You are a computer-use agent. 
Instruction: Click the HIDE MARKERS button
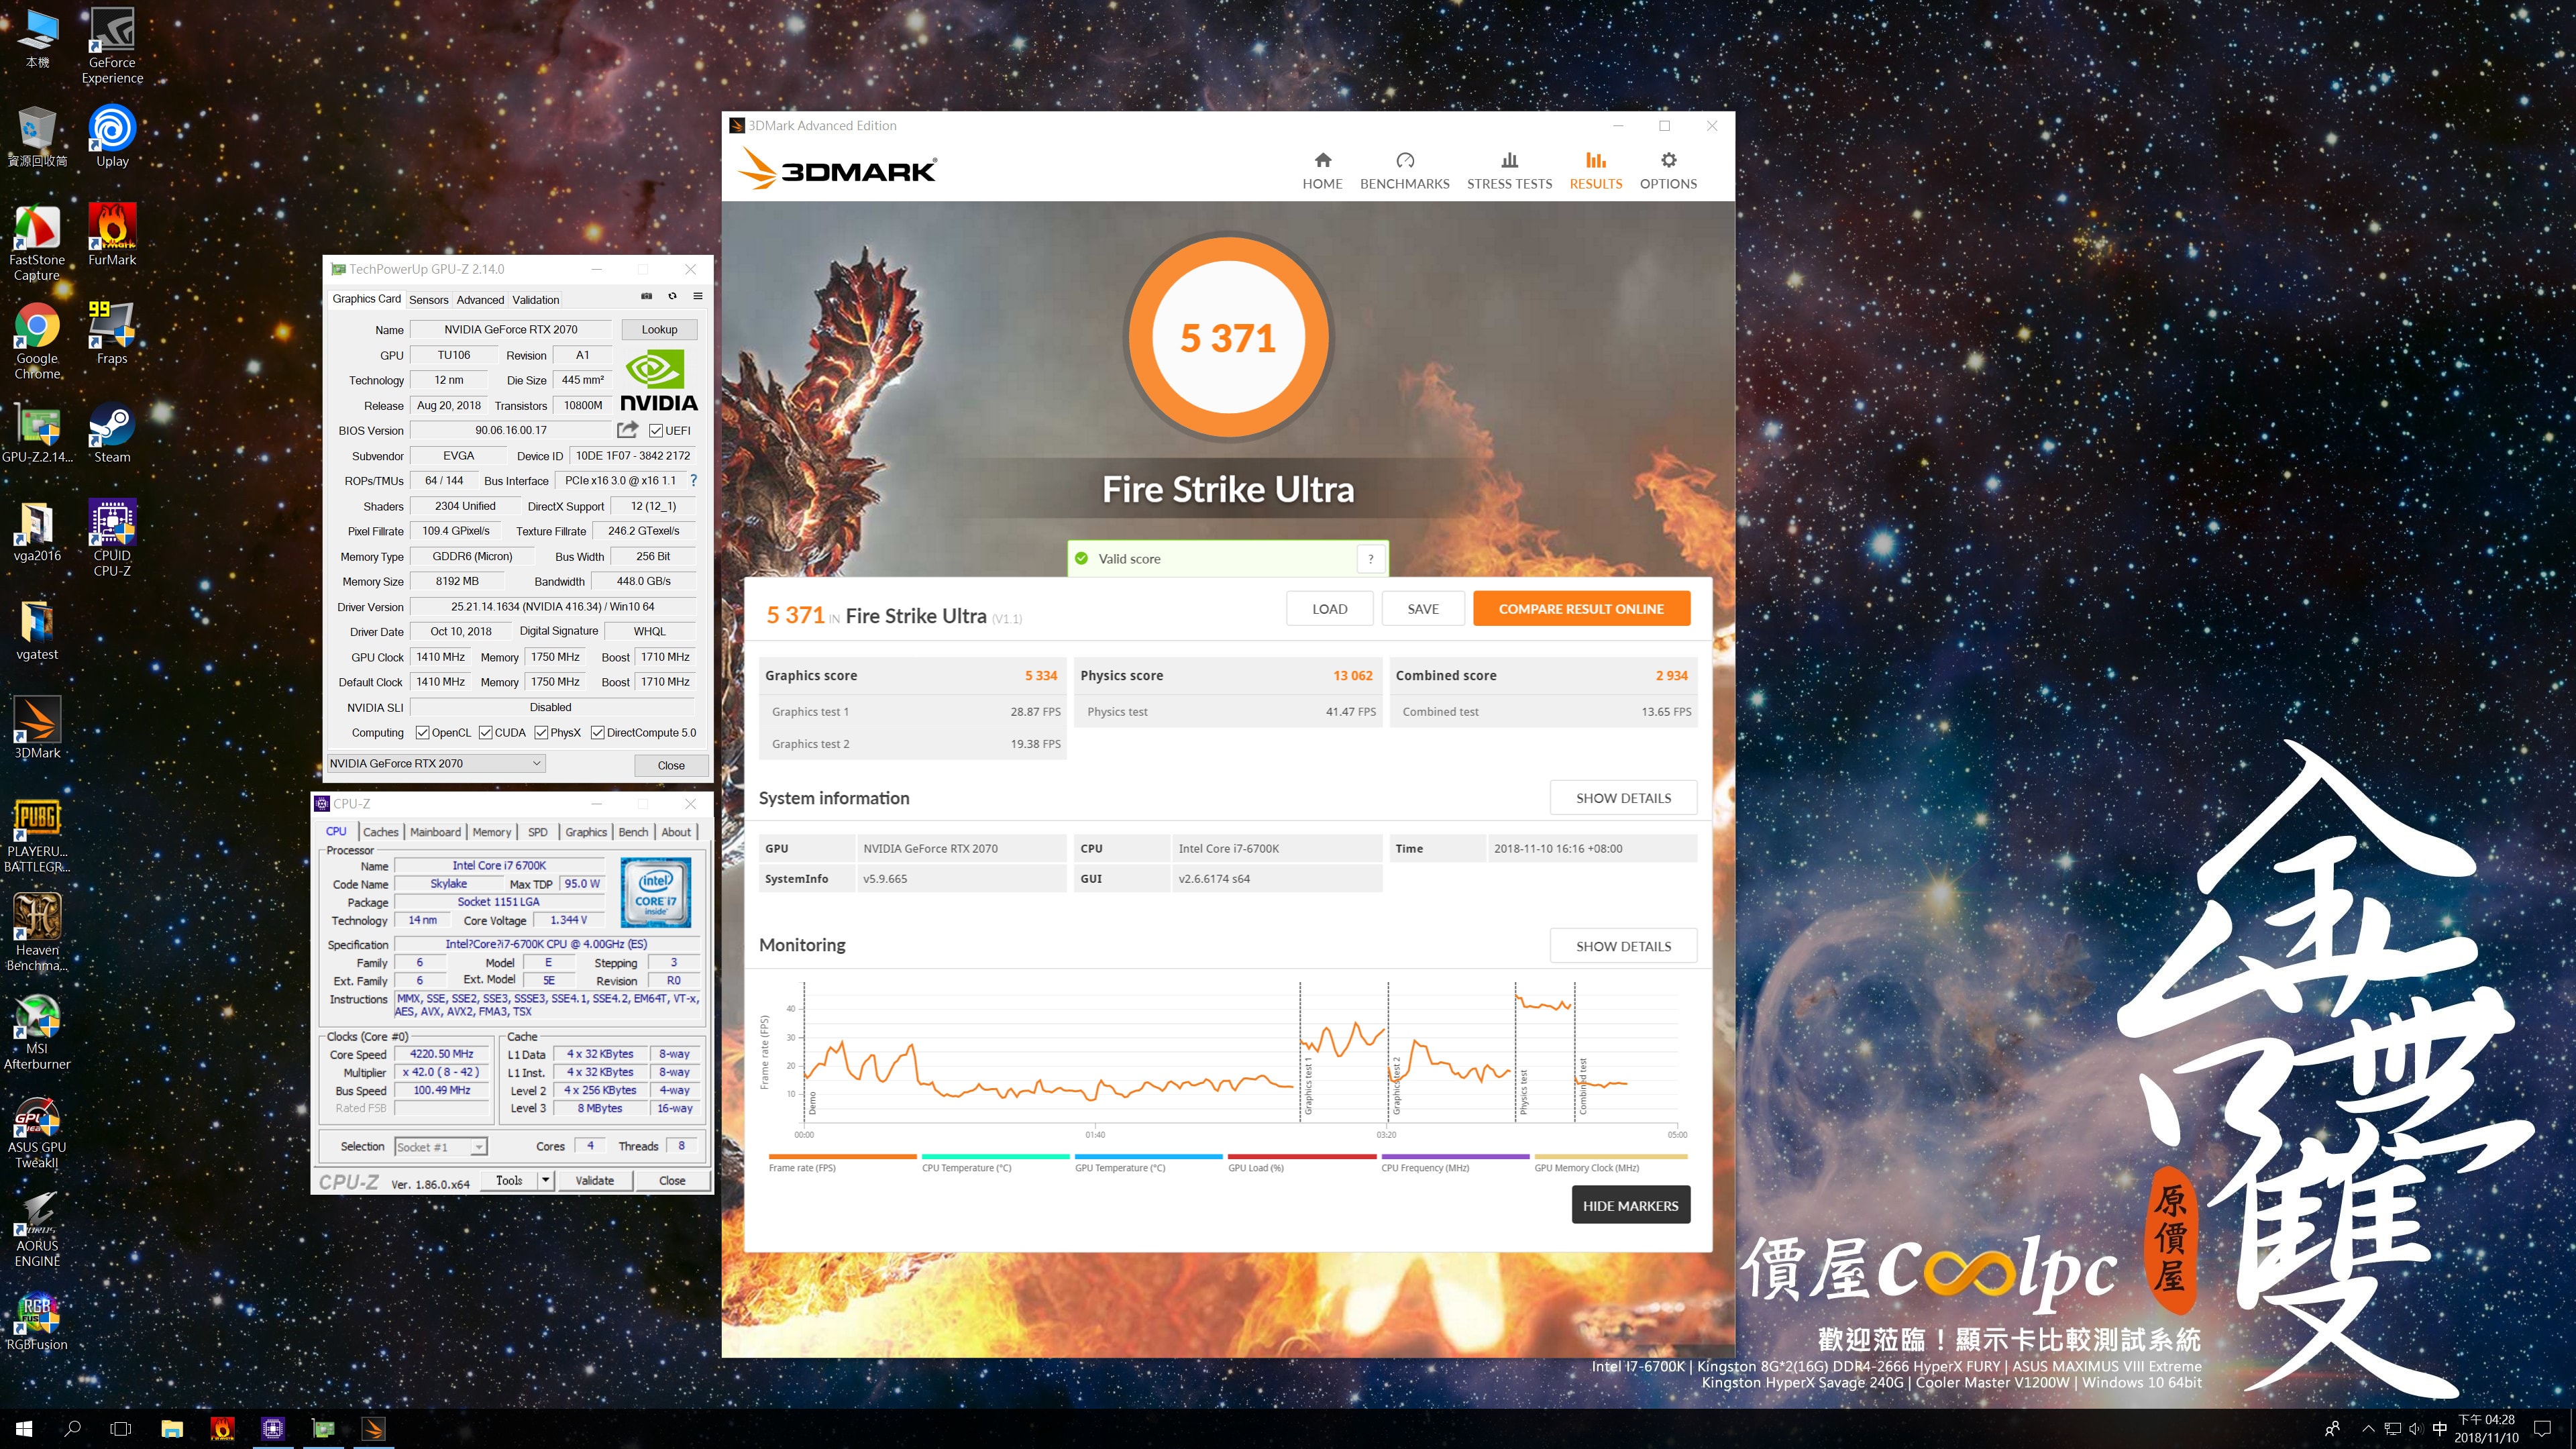(x=1630, y=1205)
